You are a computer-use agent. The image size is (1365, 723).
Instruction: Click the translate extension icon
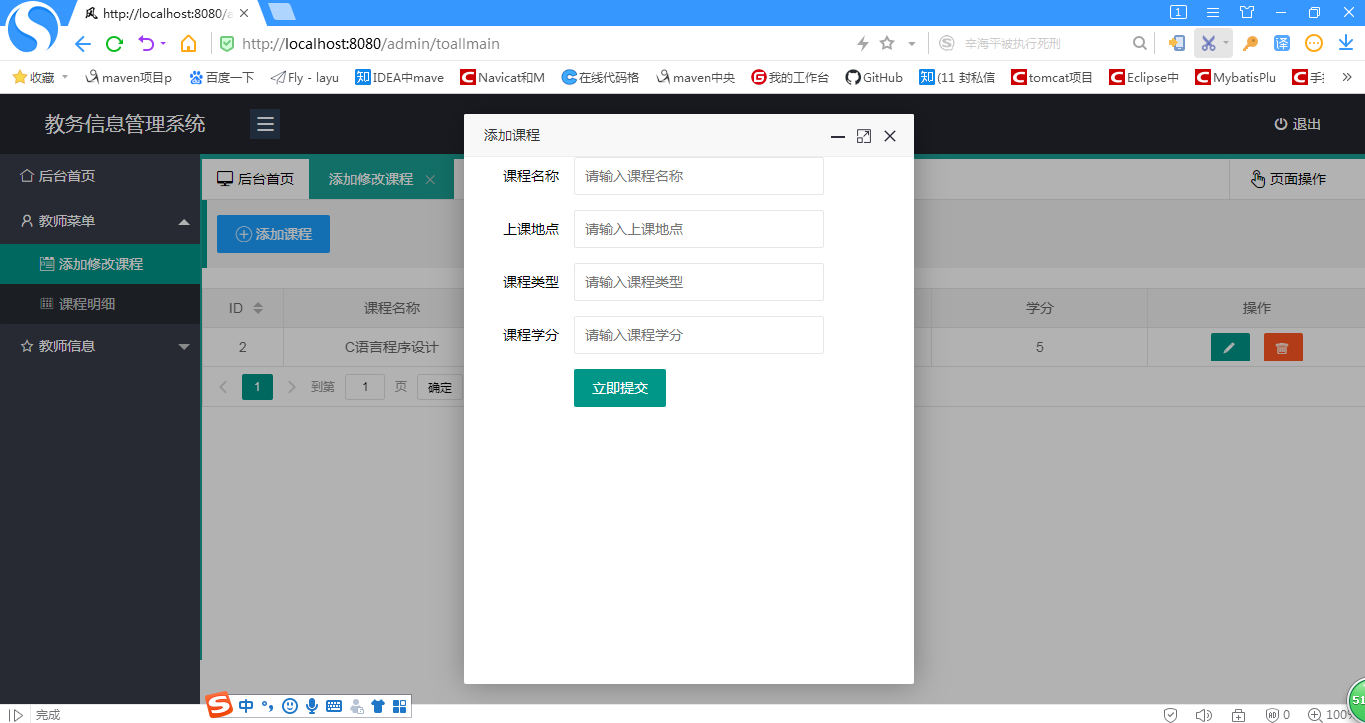click(1282, 43)
